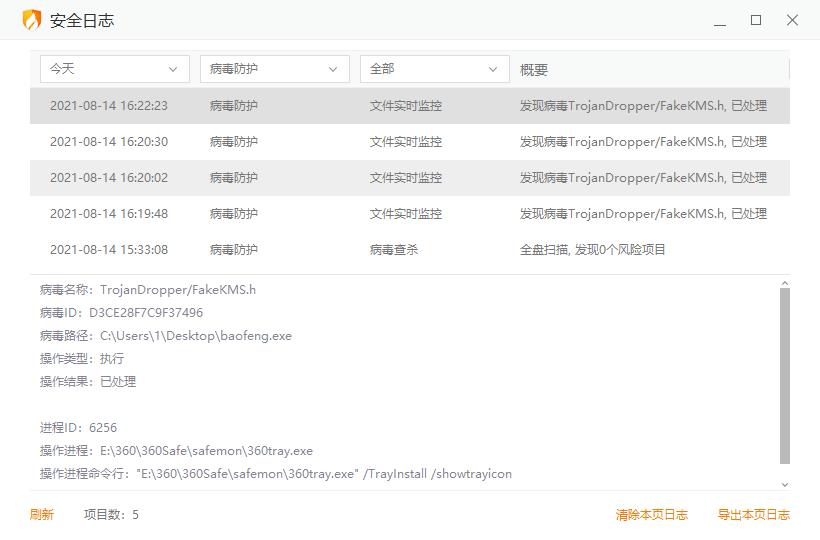
Task: Select log entry at 2021-08-14 15:33:08
Action: pyautogui.click(x=409, y=250)
